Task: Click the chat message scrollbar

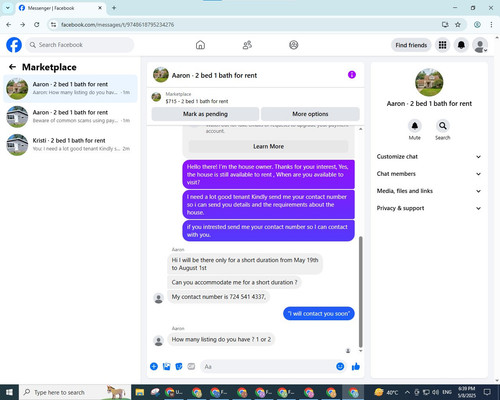Action: pyautogui.click(x=360, y=292)
